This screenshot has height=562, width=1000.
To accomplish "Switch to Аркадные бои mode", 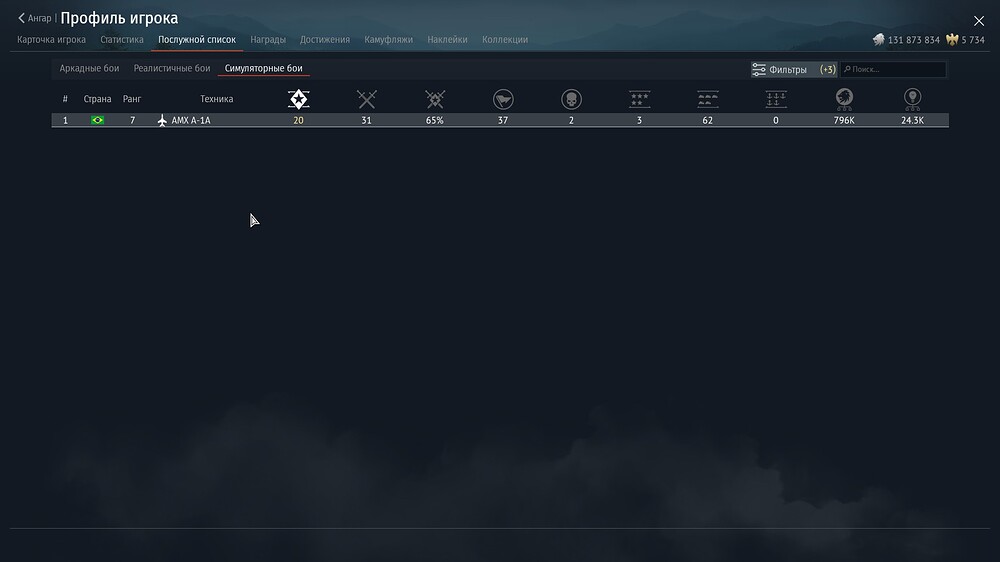I will tap(89, 68).
